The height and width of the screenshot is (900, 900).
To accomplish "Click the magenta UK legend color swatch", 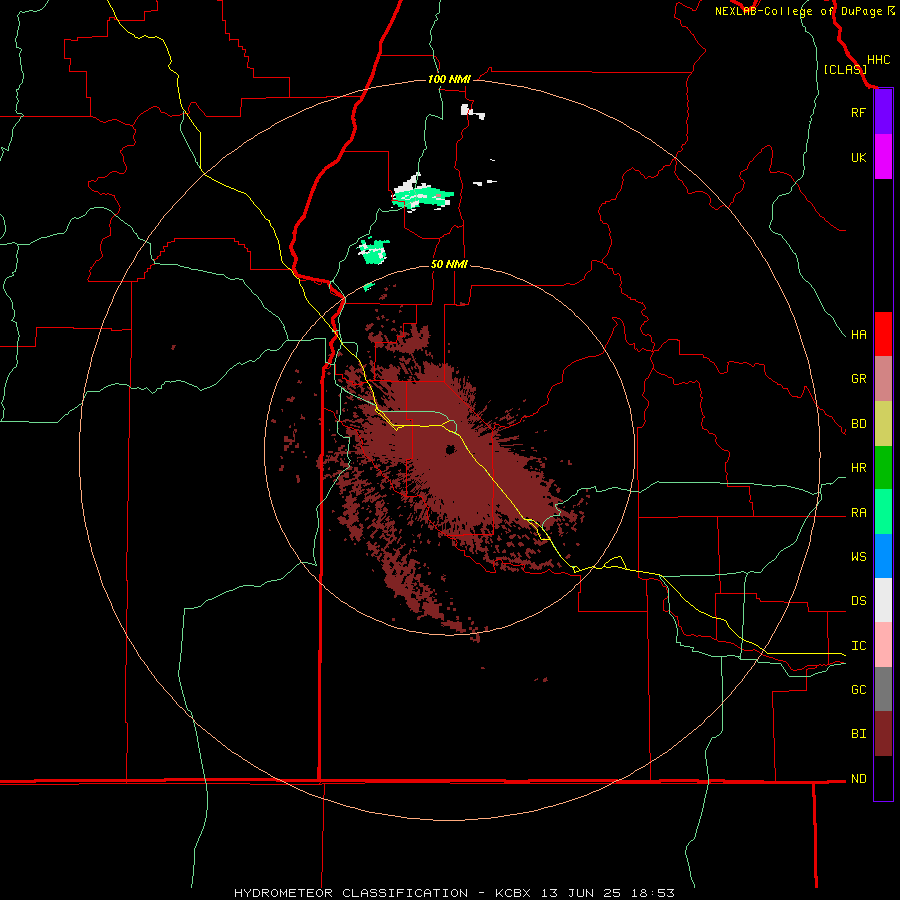I will coord(883,157).
